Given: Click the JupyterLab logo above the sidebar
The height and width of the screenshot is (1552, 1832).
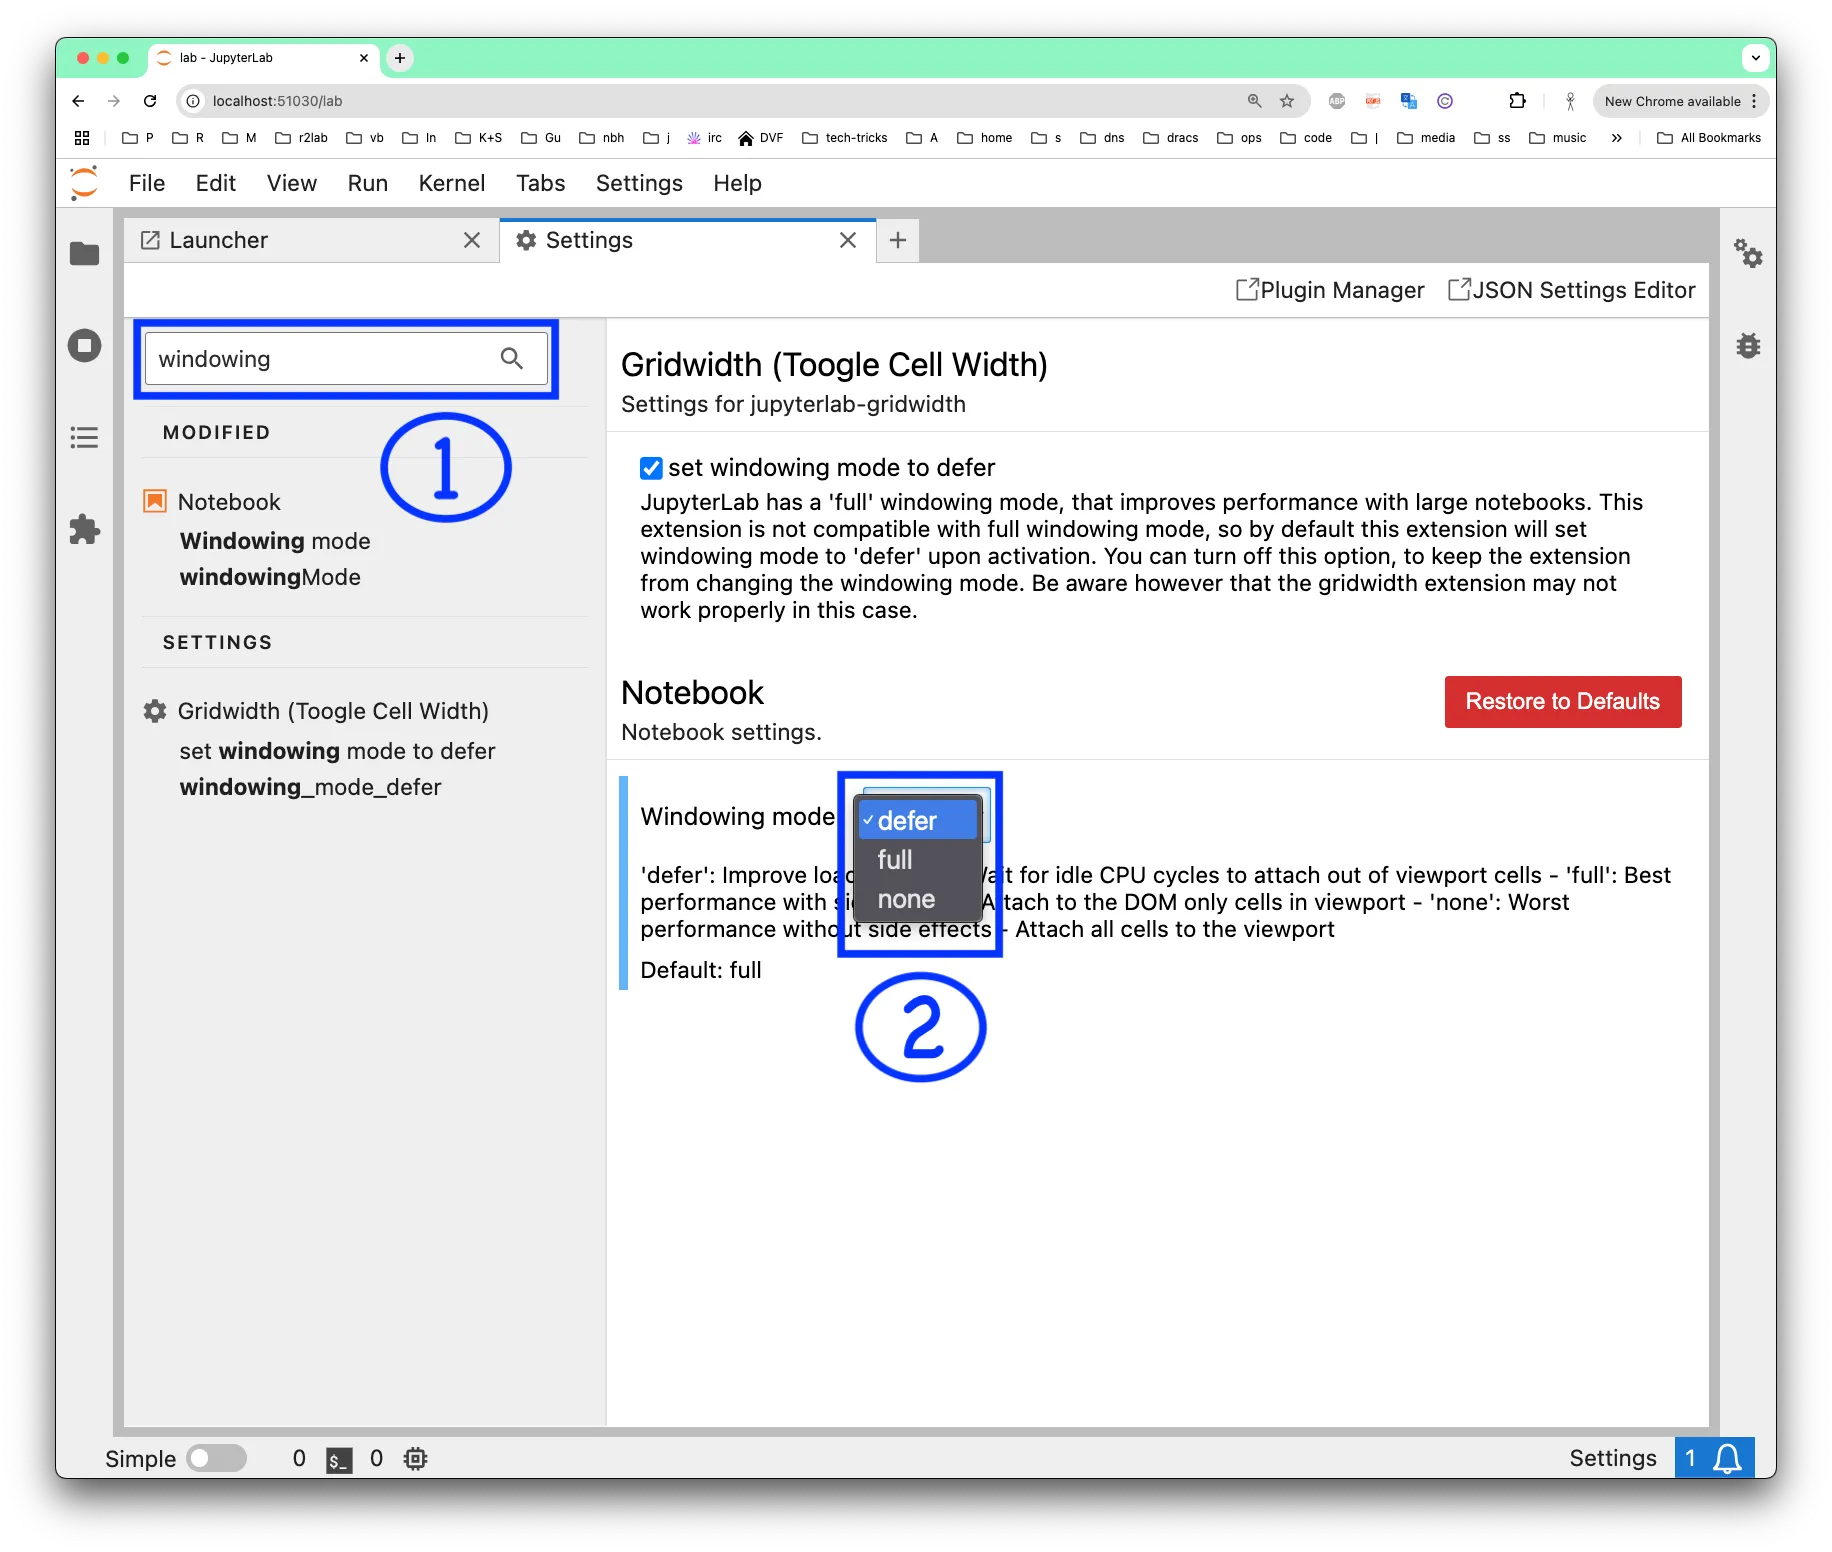Looking at the screenshot, I should click(x=83, y=182).
